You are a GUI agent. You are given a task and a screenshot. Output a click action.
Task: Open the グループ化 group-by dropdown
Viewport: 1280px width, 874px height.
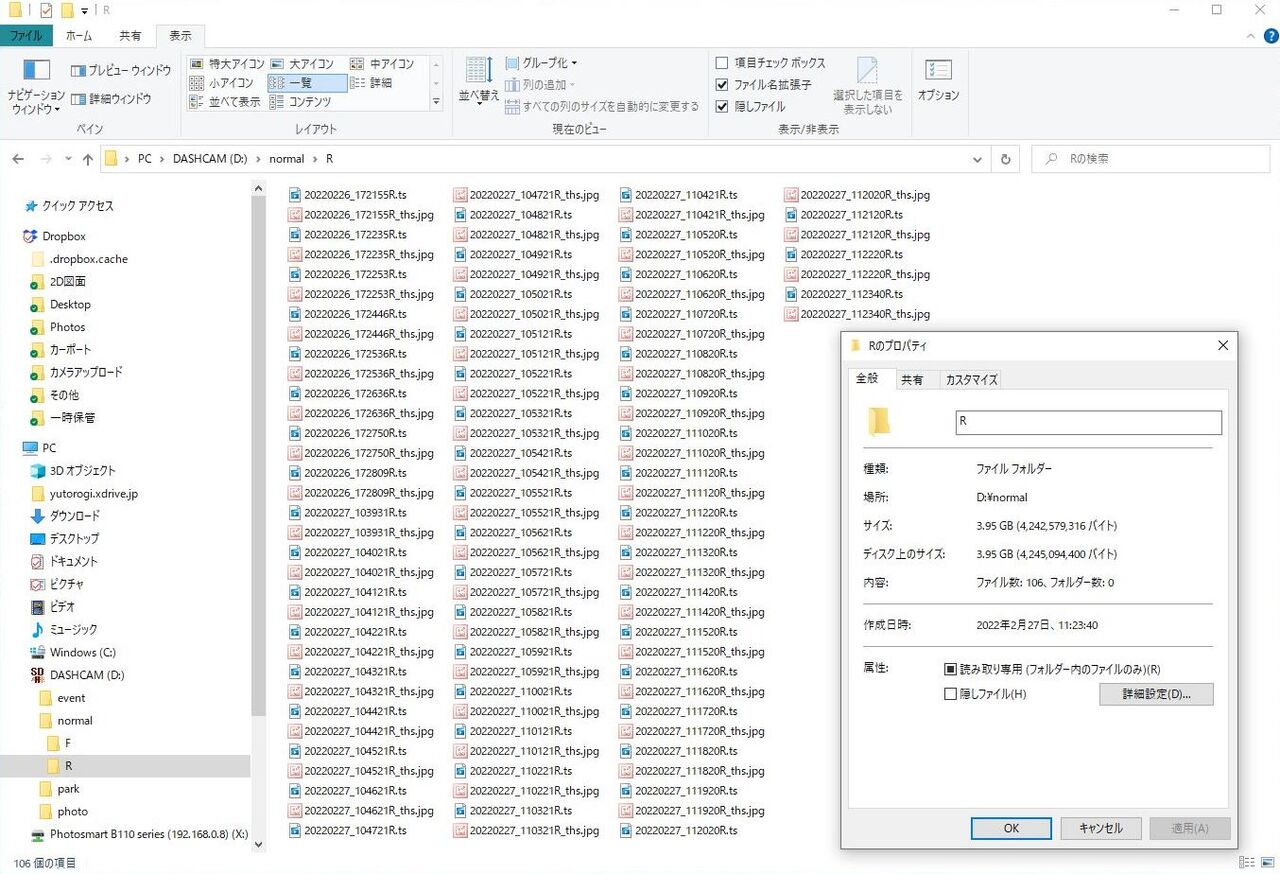click(541, 63)
